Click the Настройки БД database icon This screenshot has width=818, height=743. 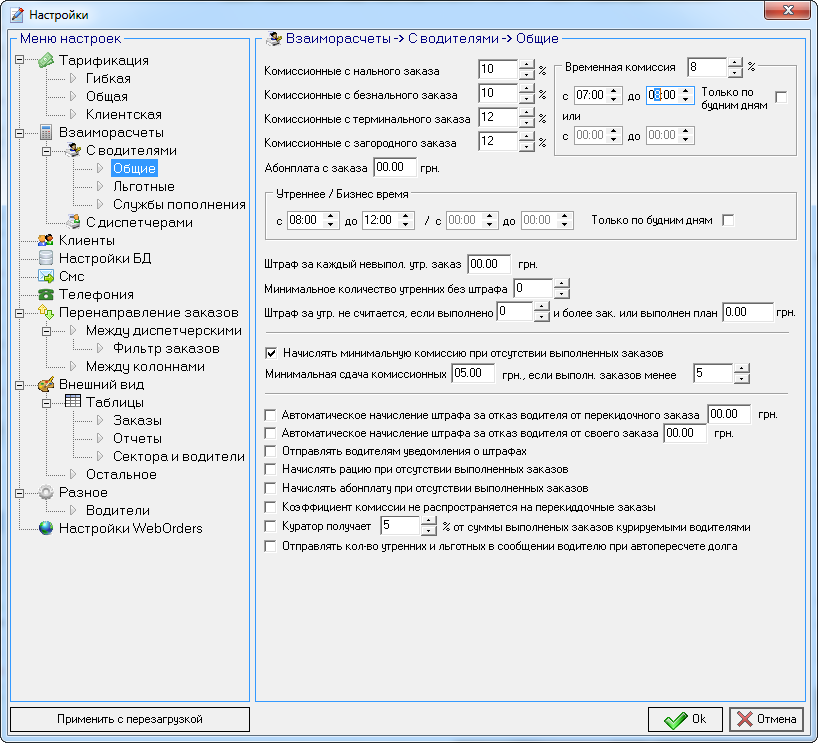pos(46,258)
